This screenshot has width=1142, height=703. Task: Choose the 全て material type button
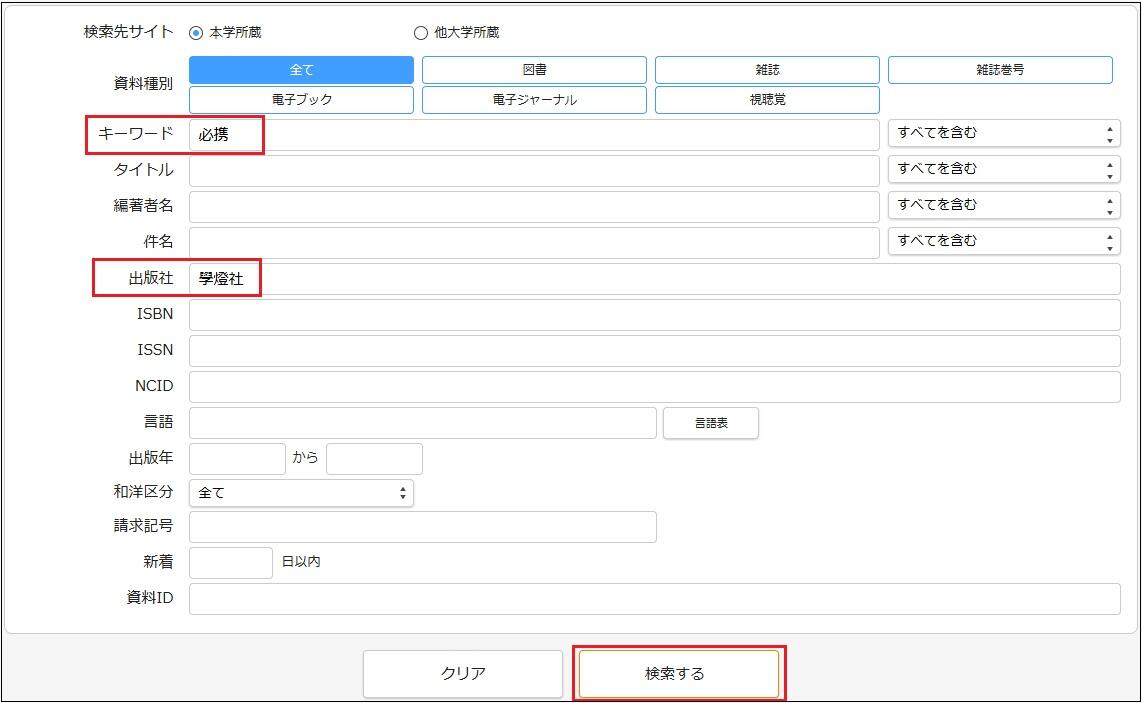[302, 70]
